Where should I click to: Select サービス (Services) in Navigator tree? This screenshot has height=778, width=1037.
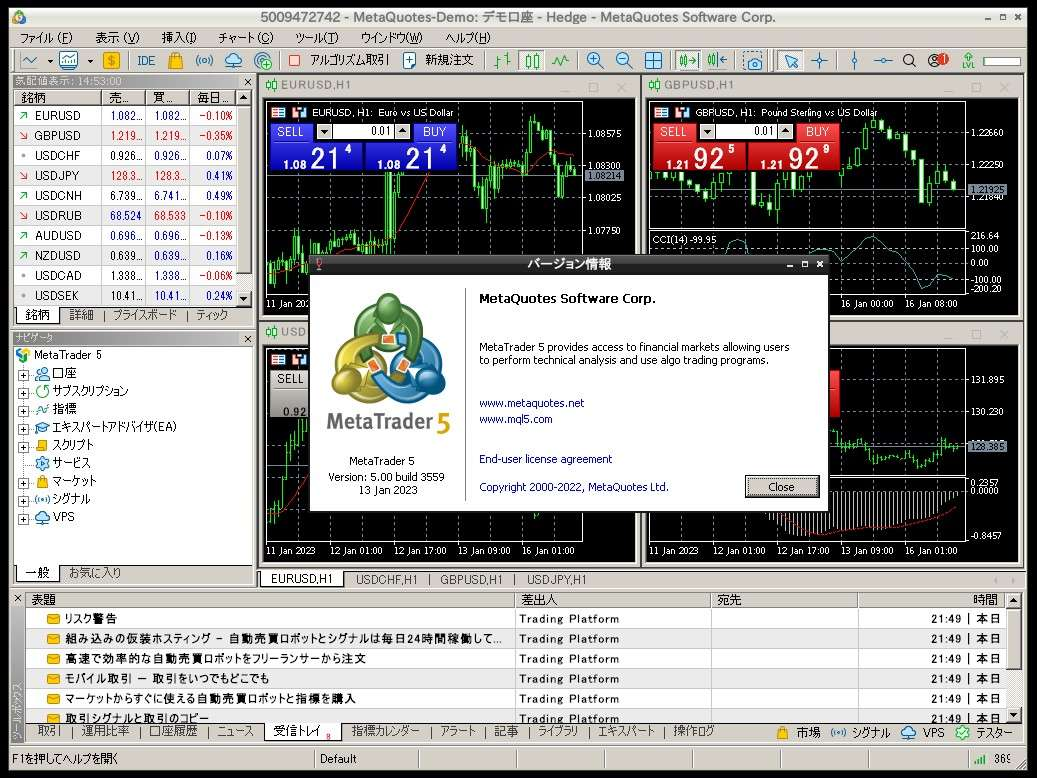(x=71, y=462)
